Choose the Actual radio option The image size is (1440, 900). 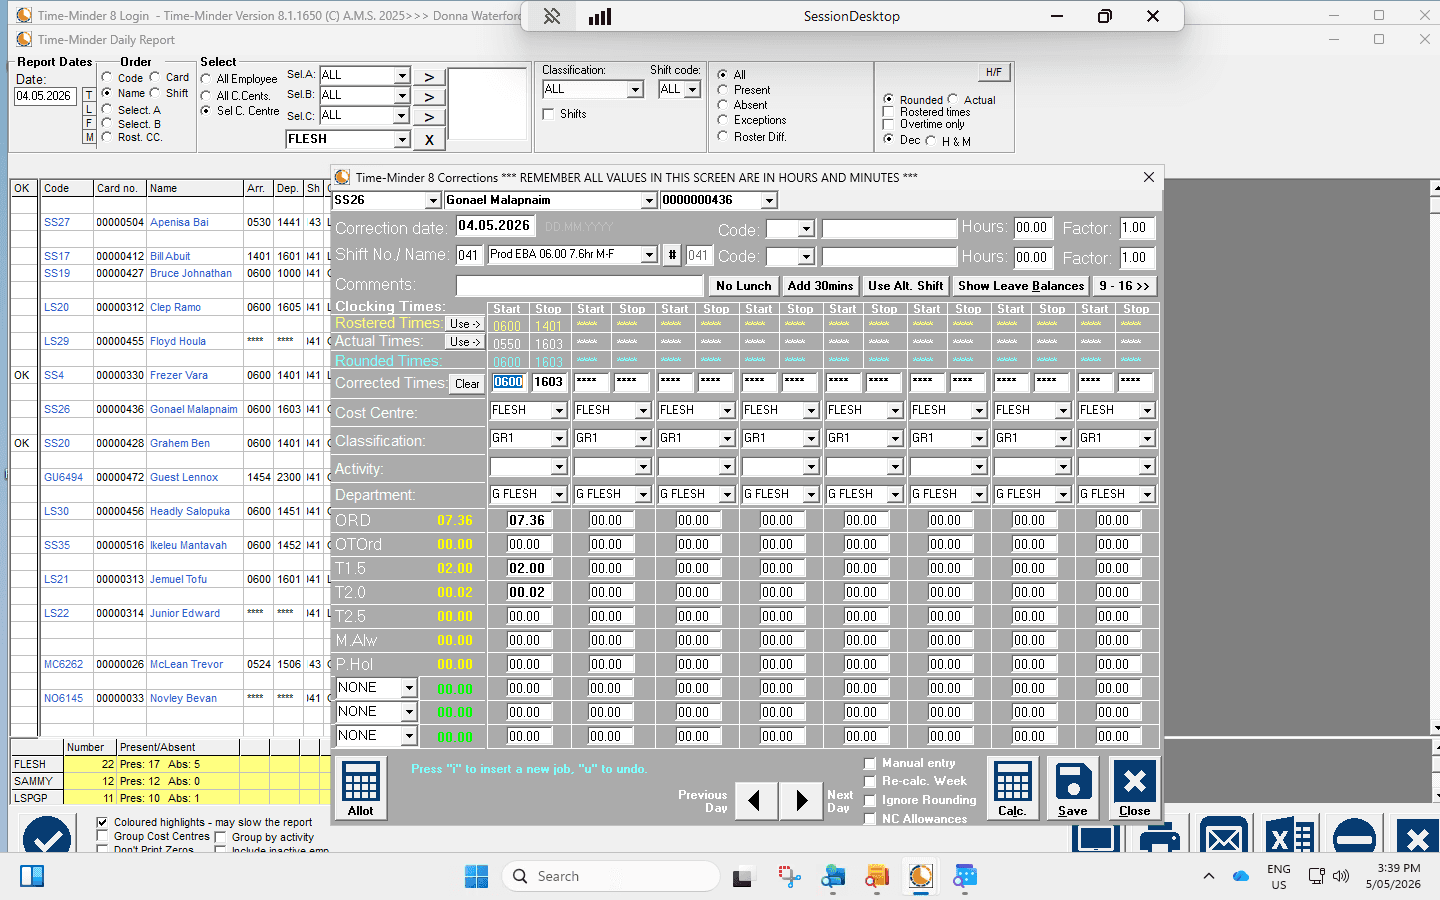point(953,99)
